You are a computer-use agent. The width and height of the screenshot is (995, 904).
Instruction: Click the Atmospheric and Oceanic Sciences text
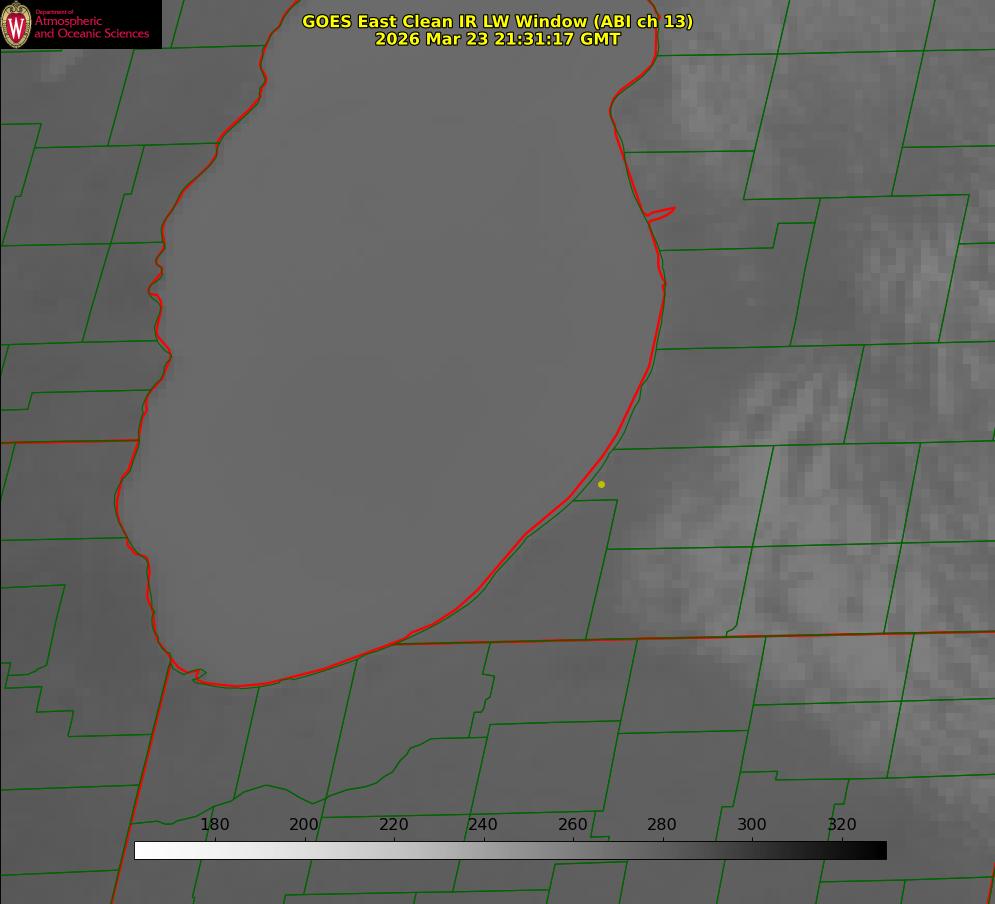coord(91,27)
